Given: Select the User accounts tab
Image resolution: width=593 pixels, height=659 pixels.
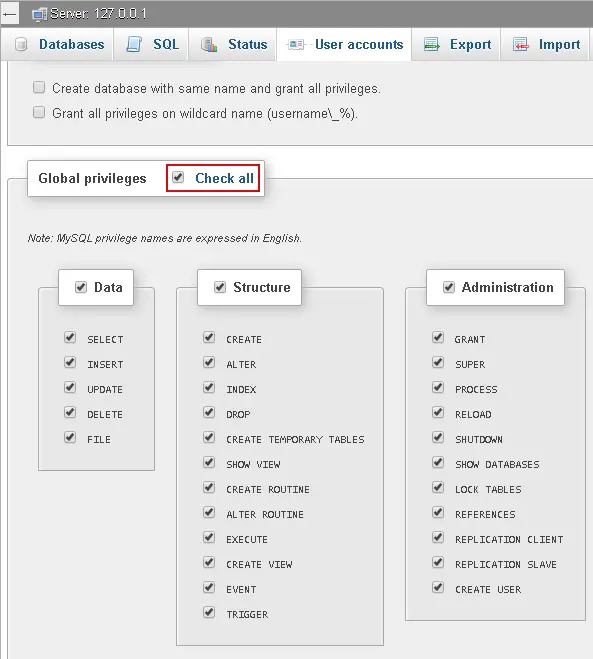Looking at the screenshot, I should [344, 45].
